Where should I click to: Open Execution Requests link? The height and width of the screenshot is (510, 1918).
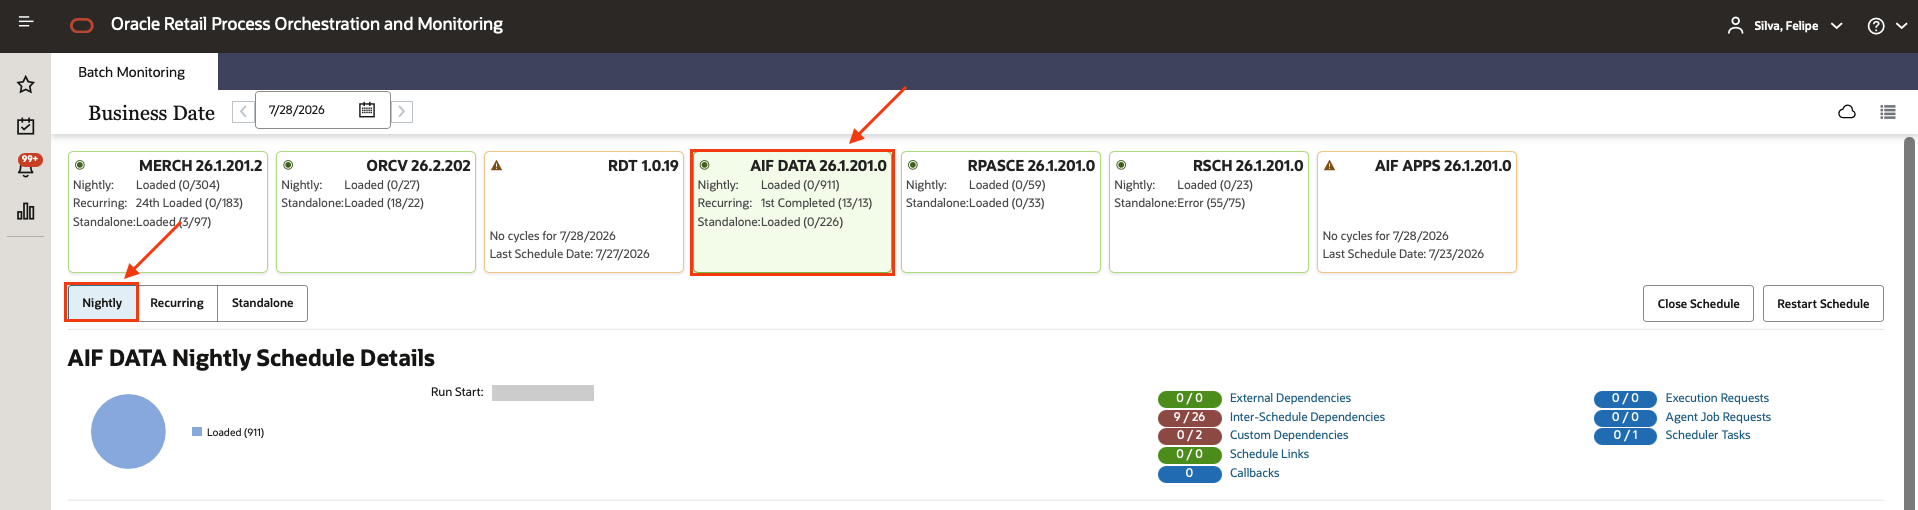(x=1717, y=398)
